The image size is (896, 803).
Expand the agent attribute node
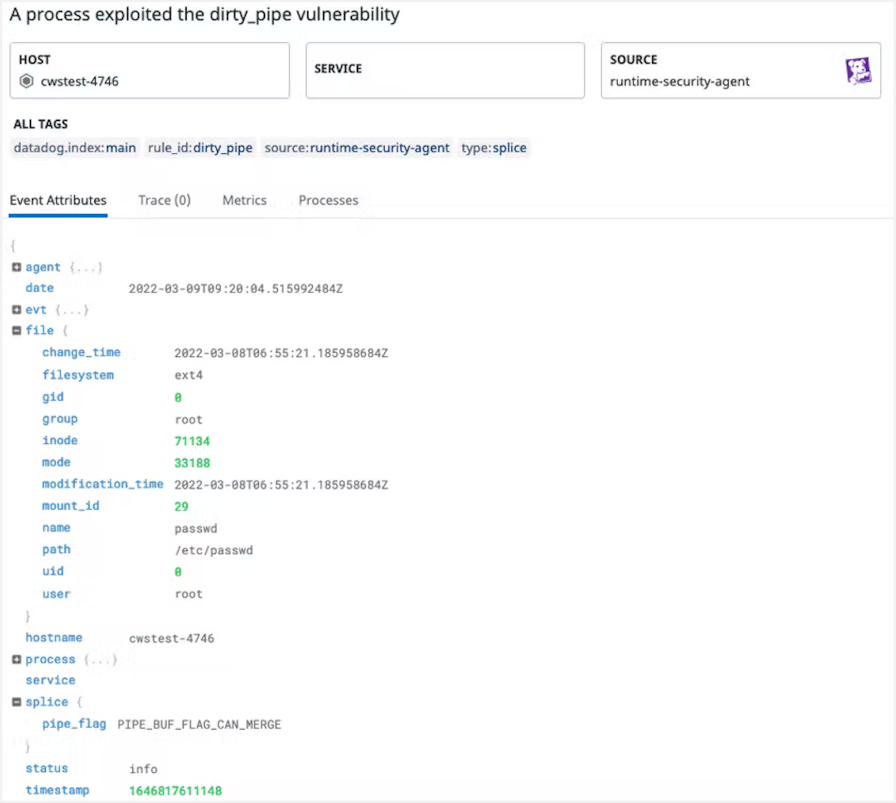coord(16,267)
